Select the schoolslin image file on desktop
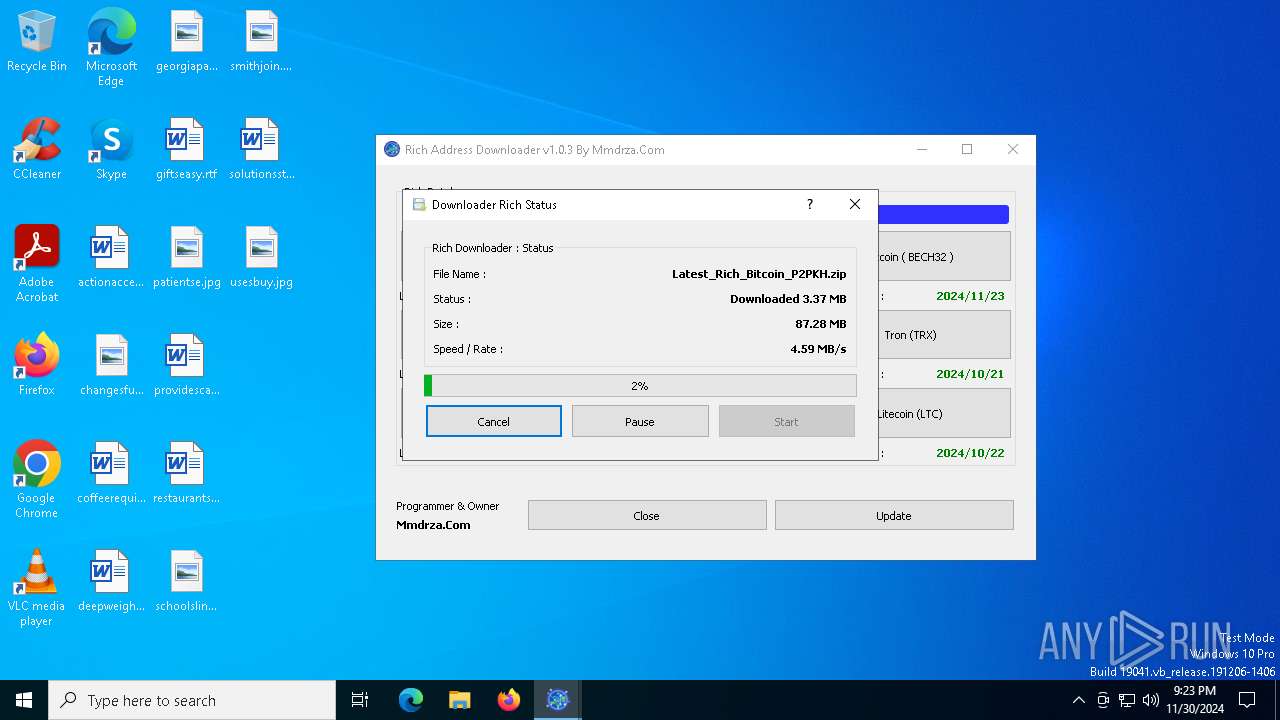This screenshot has width=1280, height=720. tap(186, 582)
